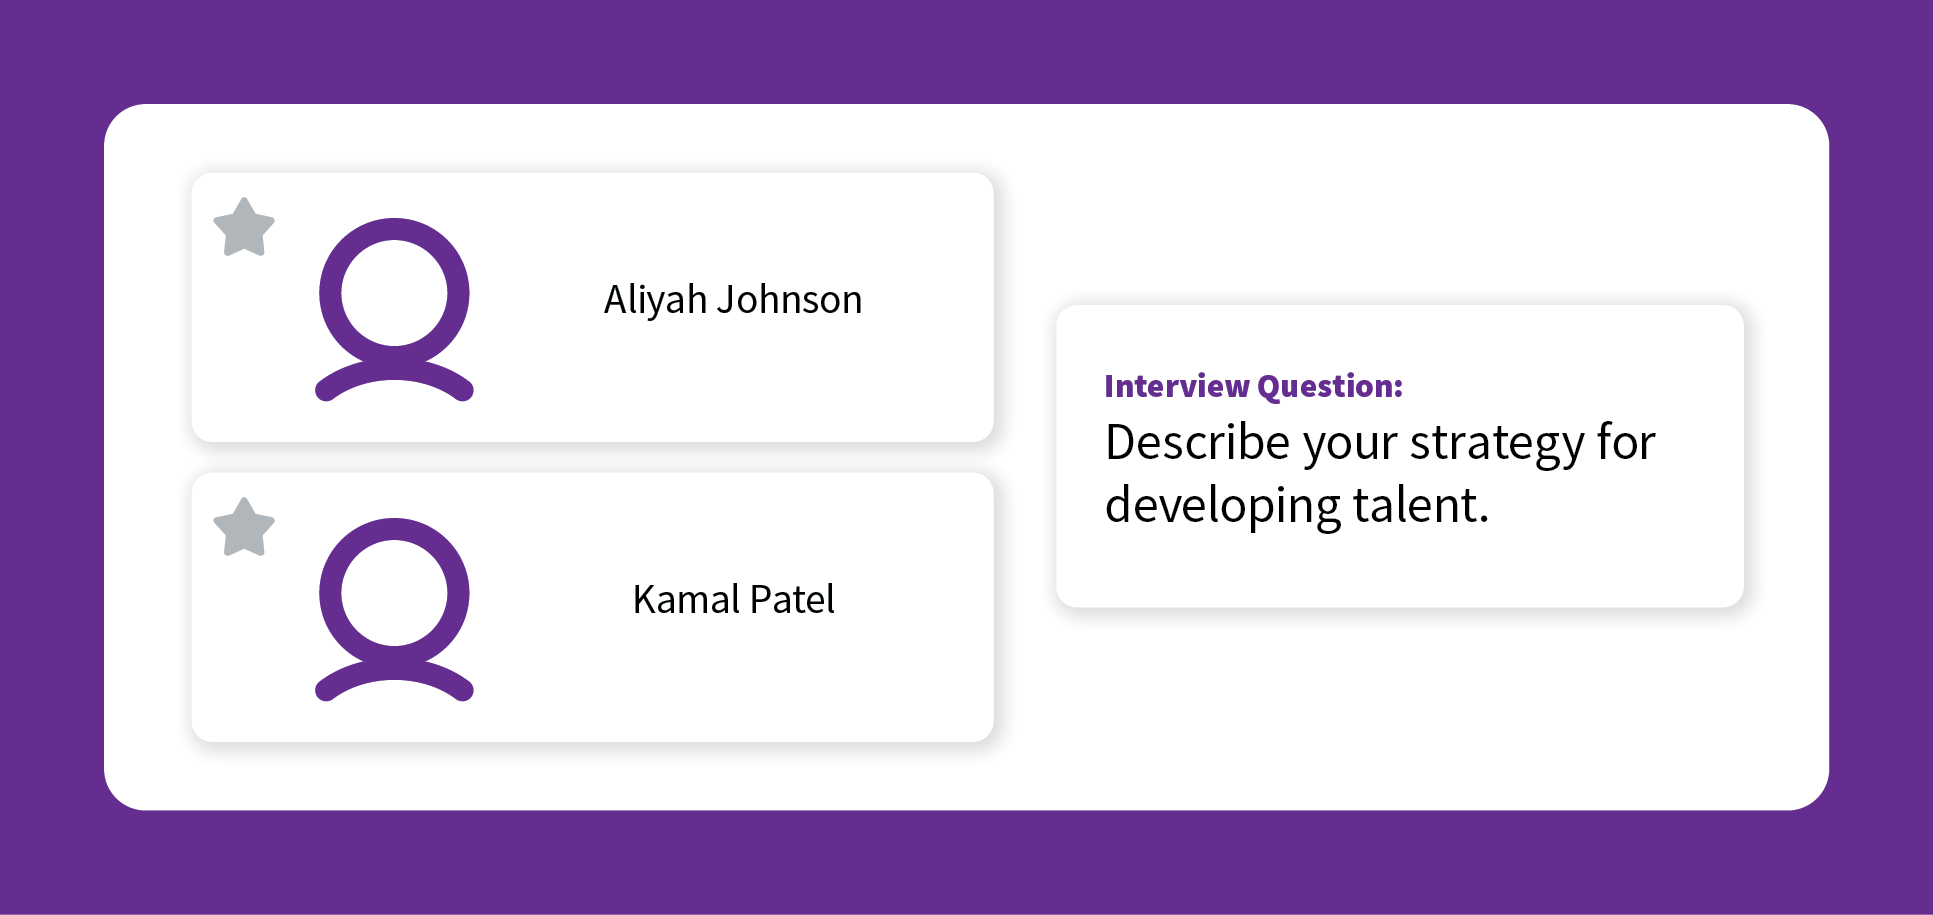Click the head circle of Kamal Patel's avatar
This screenshot has width=1933, height=915.
(x=394, y=593)
